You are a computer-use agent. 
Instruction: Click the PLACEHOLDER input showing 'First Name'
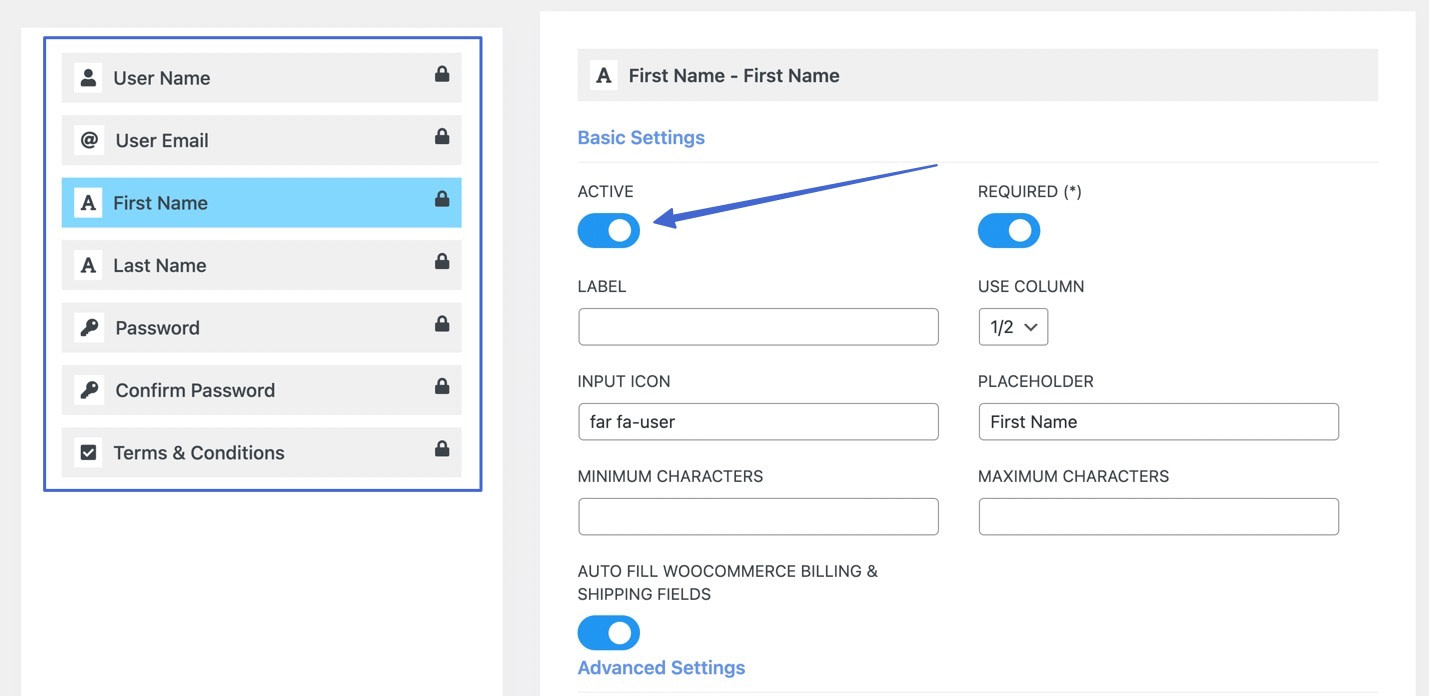pos(1158,421)
